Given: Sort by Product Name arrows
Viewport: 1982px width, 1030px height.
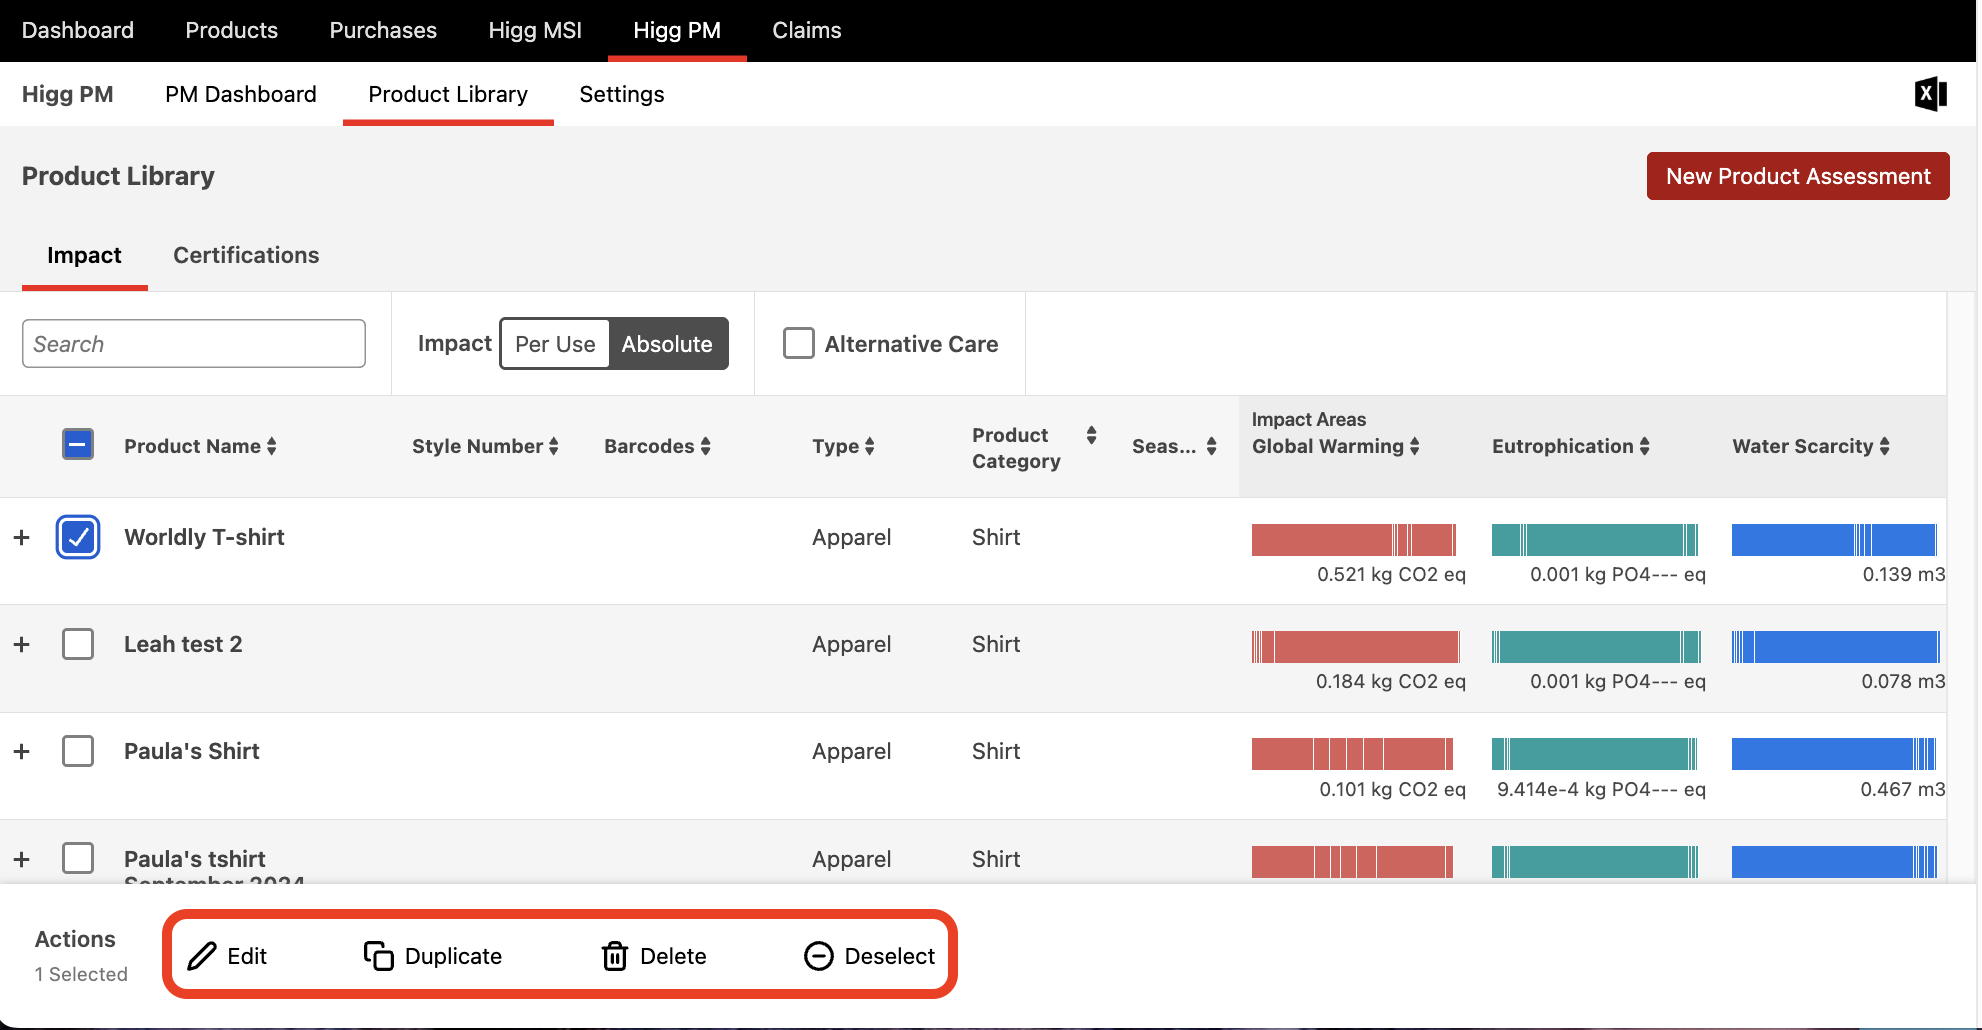Looking at the screenshot, I should pyautogui.click(x=272, y=446).
